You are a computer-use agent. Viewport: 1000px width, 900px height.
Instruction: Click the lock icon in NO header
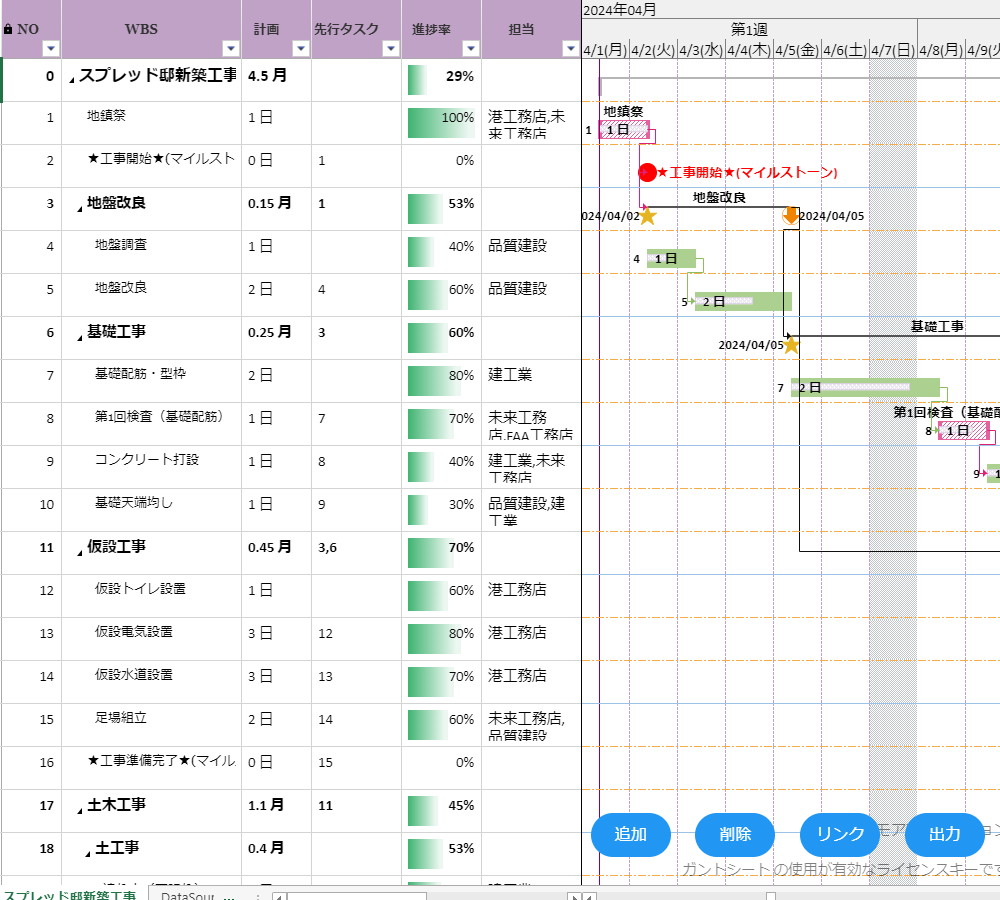(x=8, y=29)
